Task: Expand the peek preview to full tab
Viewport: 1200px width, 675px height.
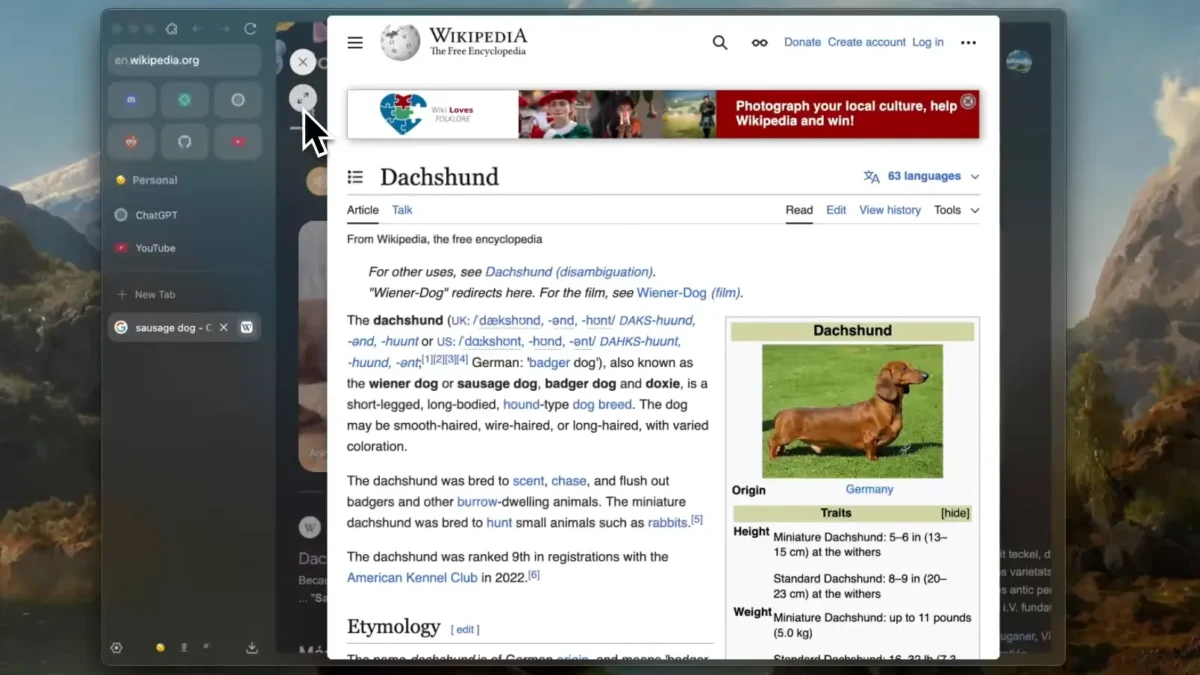Action: [303, 98]
